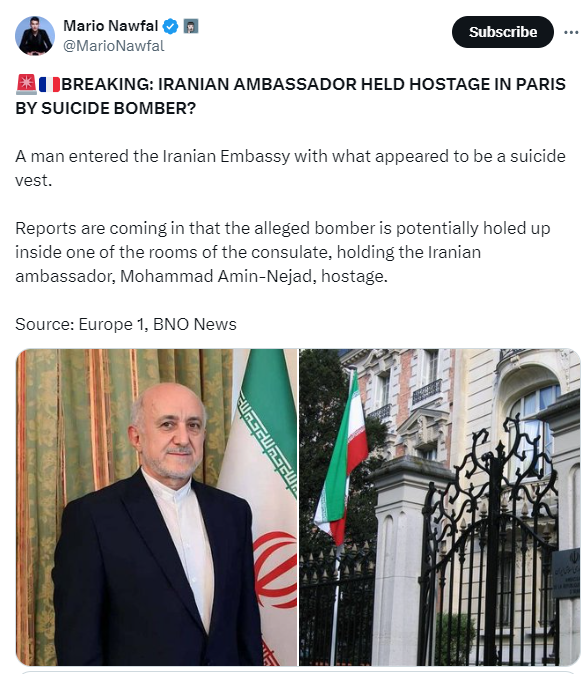The width and height of the screenshot is (584, 674).
Task: Subscribe to Mario Nawfal
Action: click(502, 32)
